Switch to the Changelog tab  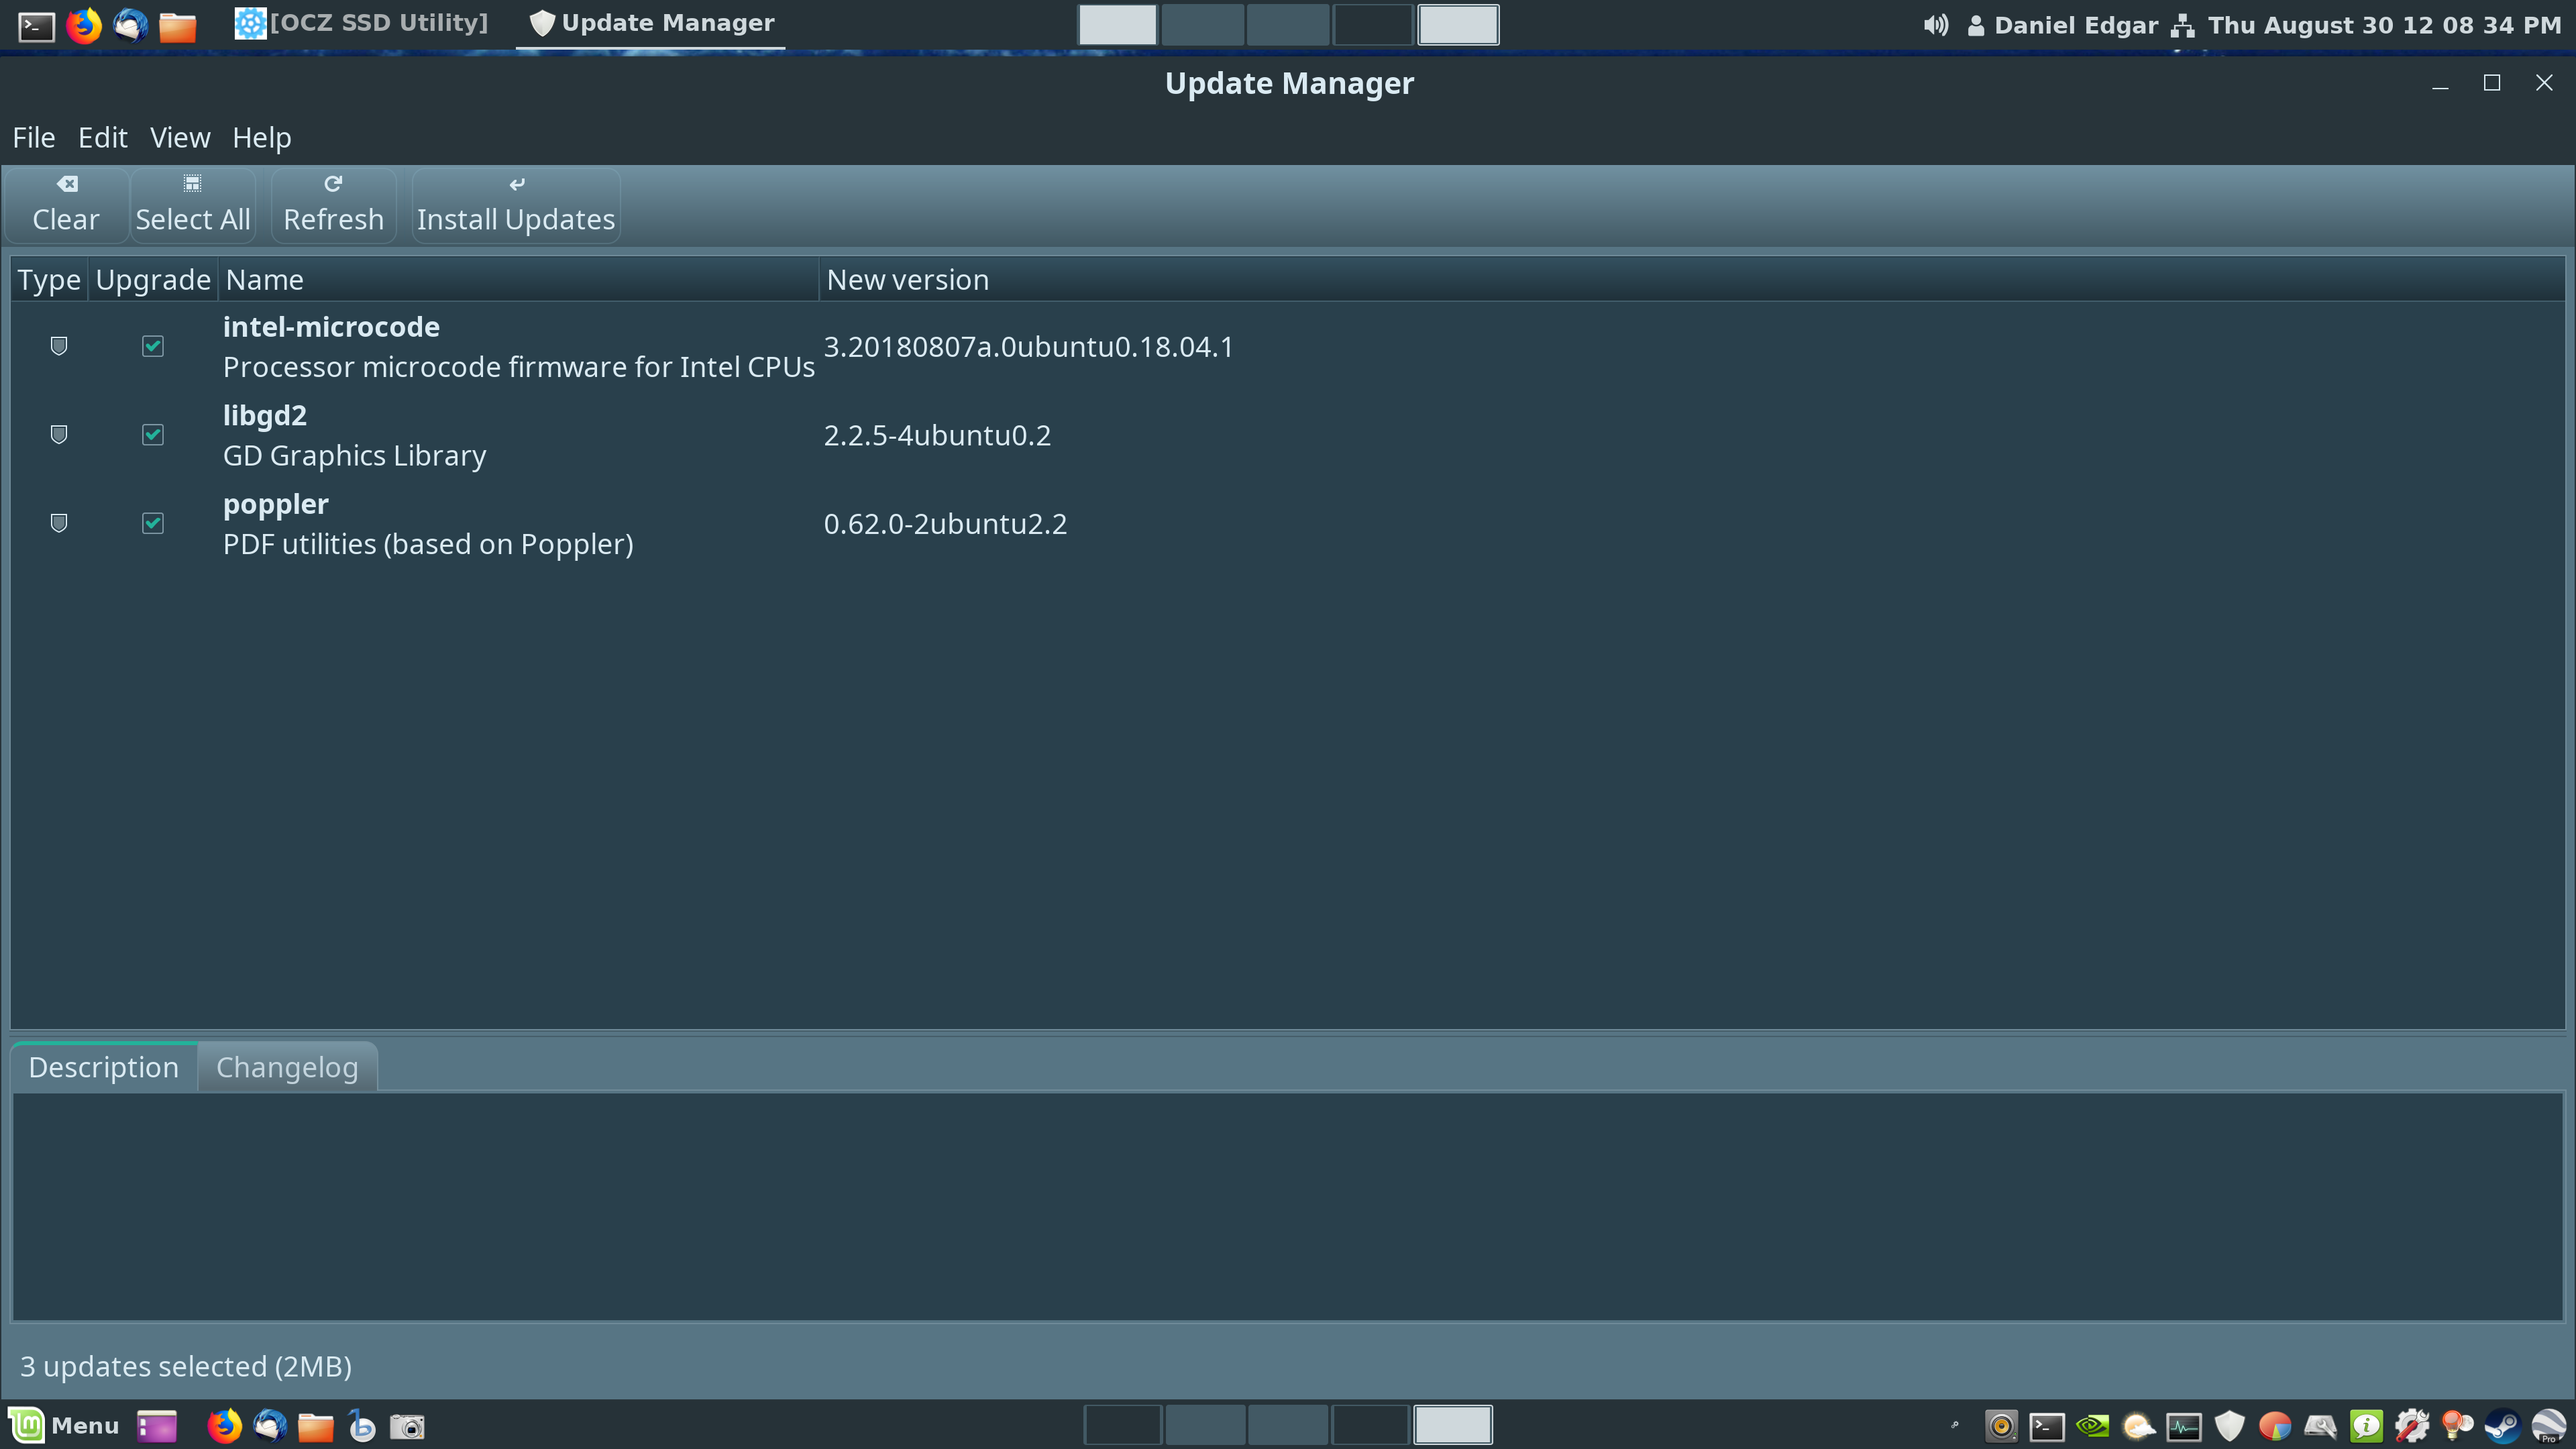tap(287, 1067)
